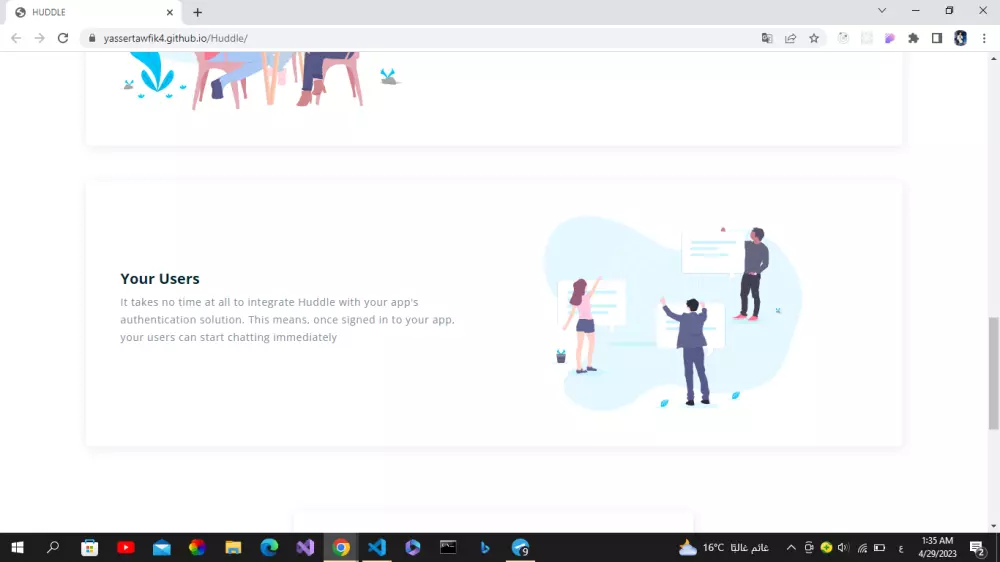Open Chrome three-dot menu
This screenshot has height=562, width=1000.
(x=984, y=38)
